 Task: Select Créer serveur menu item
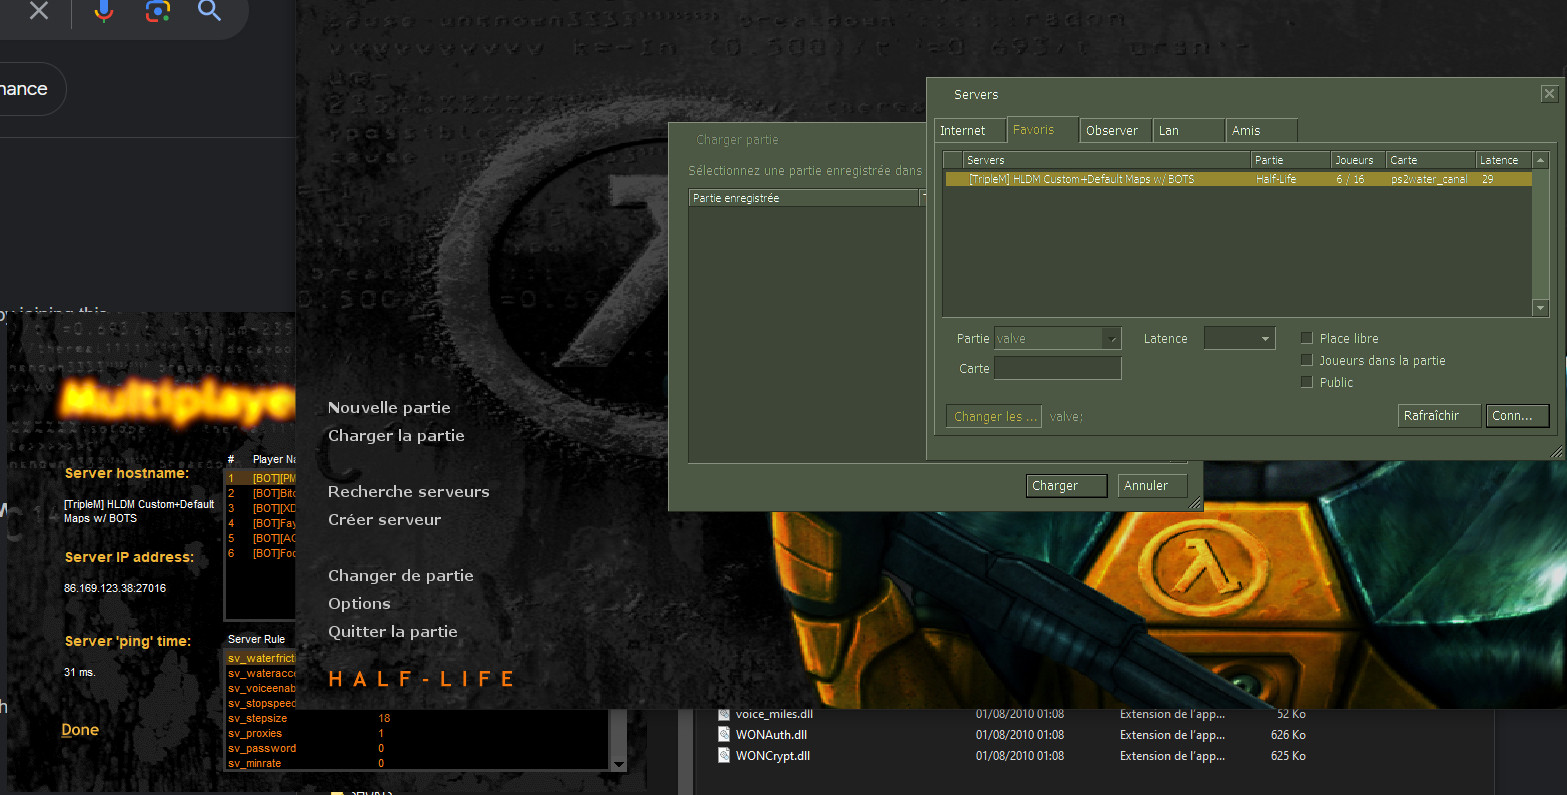[x=384, y=520]
